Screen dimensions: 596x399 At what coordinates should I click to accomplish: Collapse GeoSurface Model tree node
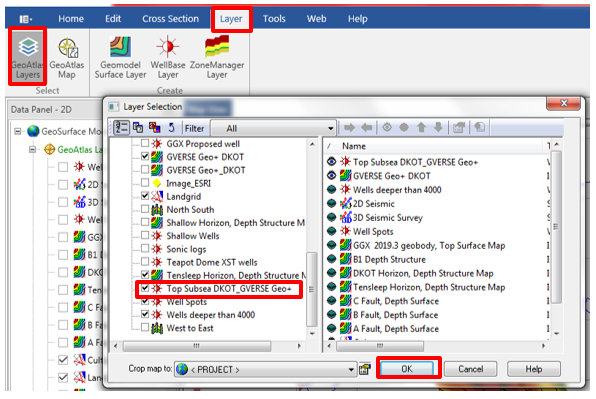click(17, 131)
